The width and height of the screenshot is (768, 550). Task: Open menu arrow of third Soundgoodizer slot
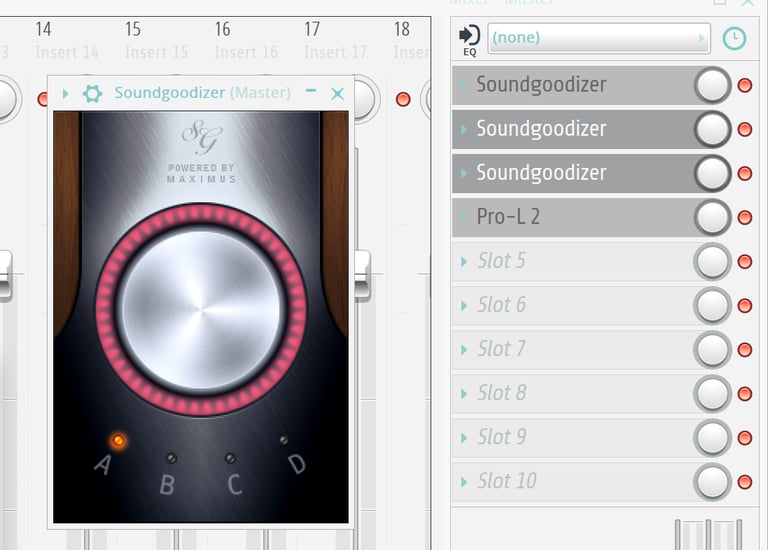click(463, 173)
